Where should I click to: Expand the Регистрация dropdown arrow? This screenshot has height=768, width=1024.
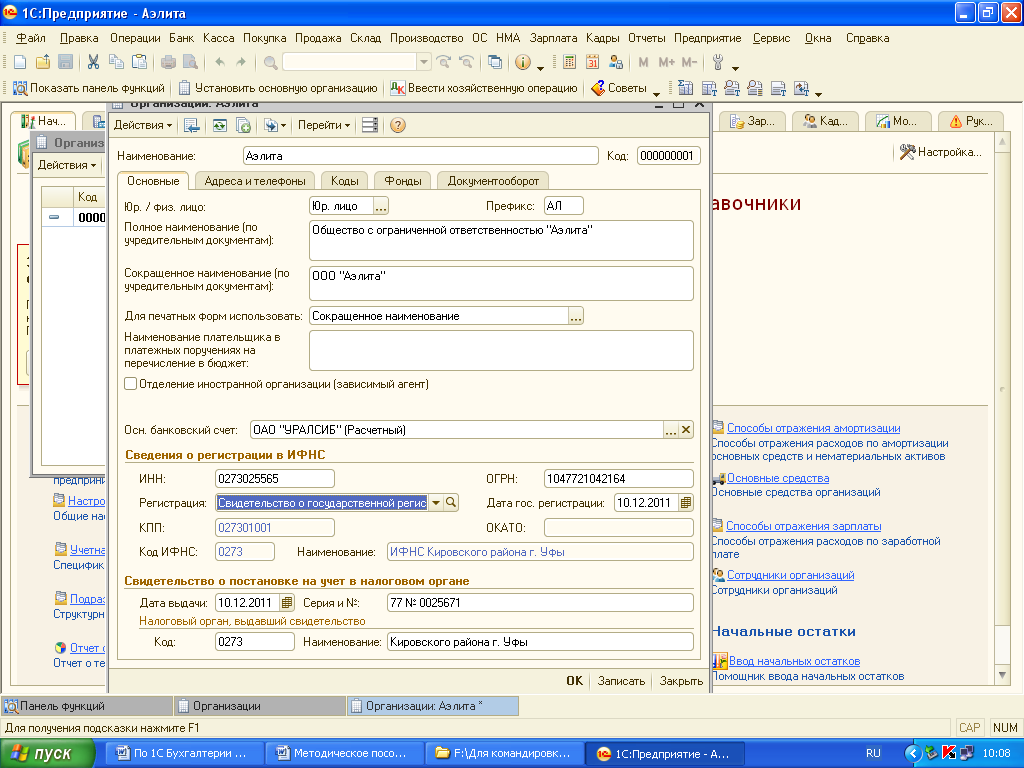tap(436, 502)
